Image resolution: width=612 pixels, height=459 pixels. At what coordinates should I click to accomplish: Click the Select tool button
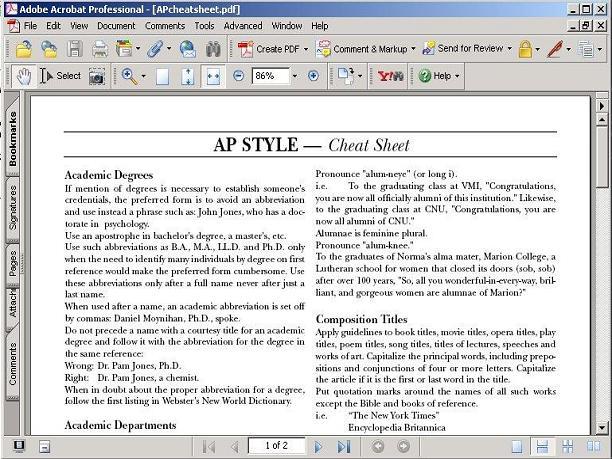tap(61, 76)
